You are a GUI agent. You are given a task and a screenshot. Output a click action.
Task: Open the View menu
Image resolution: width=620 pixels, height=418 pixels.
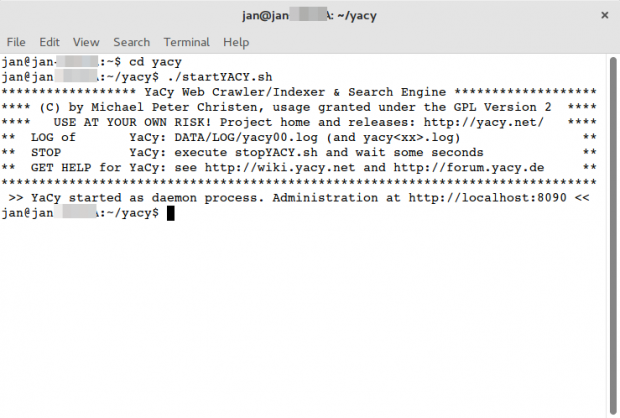[x=86, y=42]
